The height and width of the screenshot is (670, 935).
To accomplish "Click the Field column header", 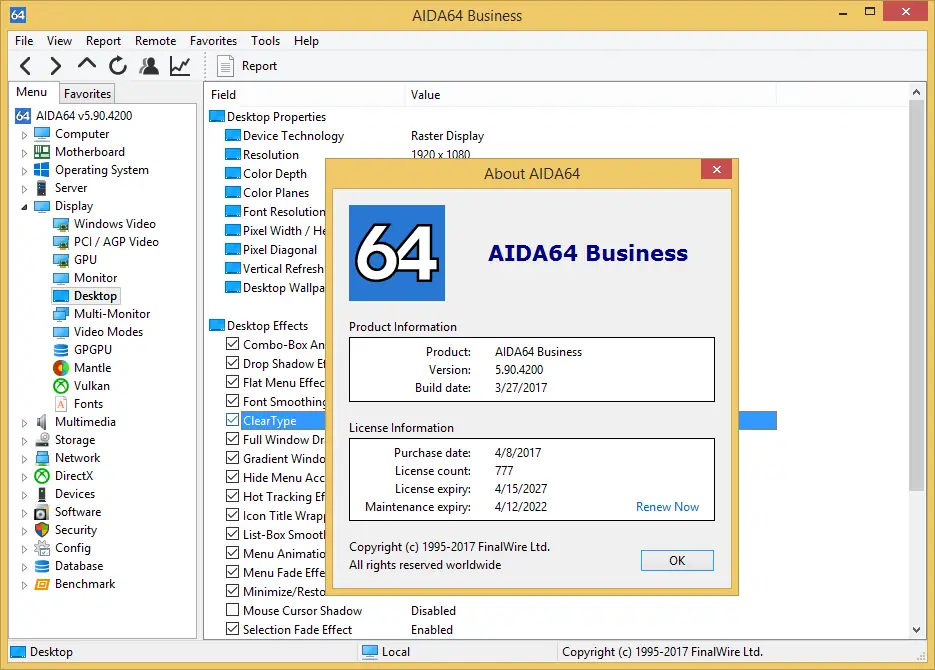I will (x=304, y=95).
